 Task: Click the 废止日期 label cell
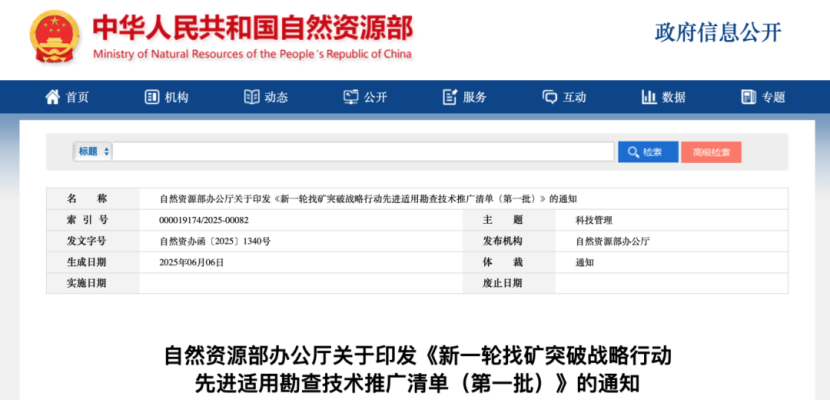click(509, 283)
